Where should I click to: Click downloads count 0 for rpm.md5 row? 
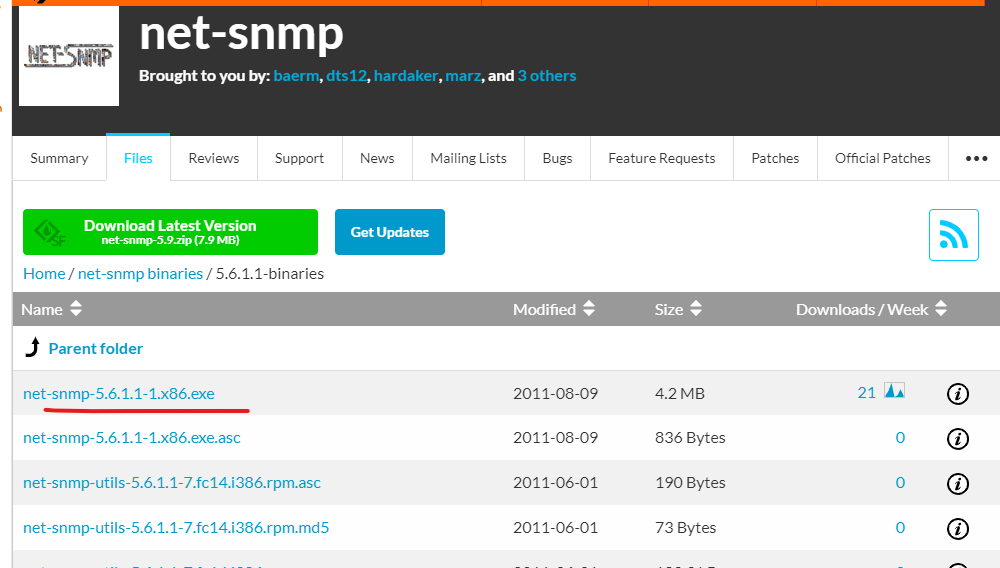(900, 527)
